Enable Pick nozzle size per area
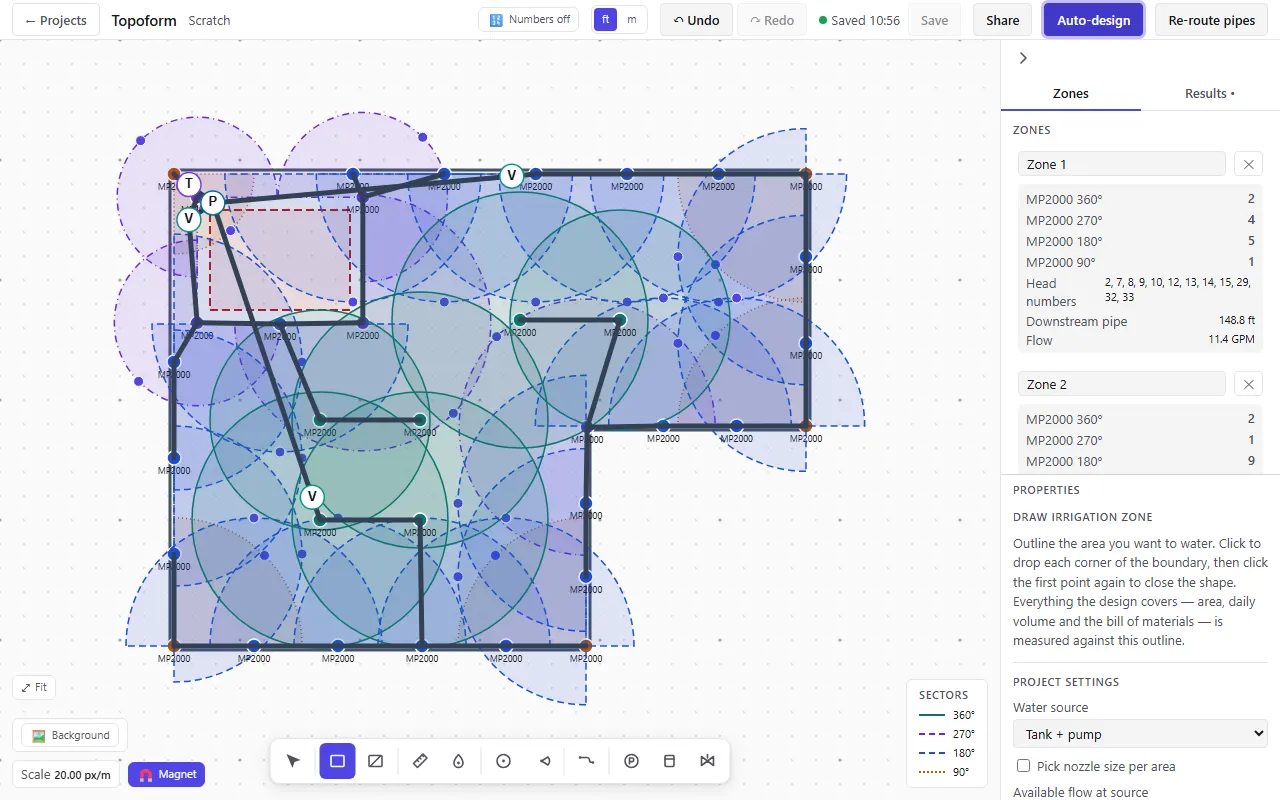This screenshot has height=800, width=1280. point(1023,766)
